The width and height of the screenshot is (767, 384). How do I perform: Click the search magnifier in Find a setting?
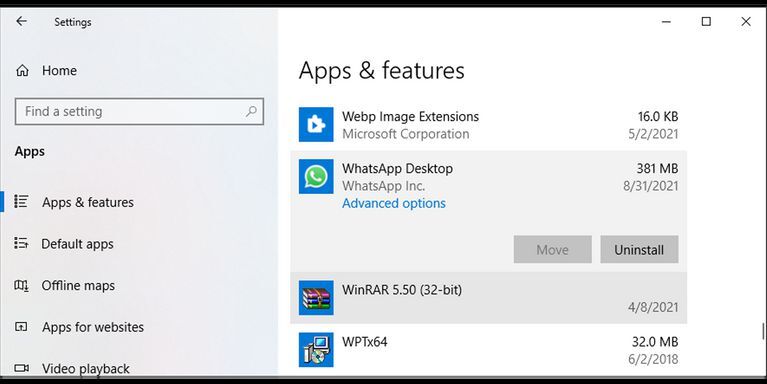point(251,111)
